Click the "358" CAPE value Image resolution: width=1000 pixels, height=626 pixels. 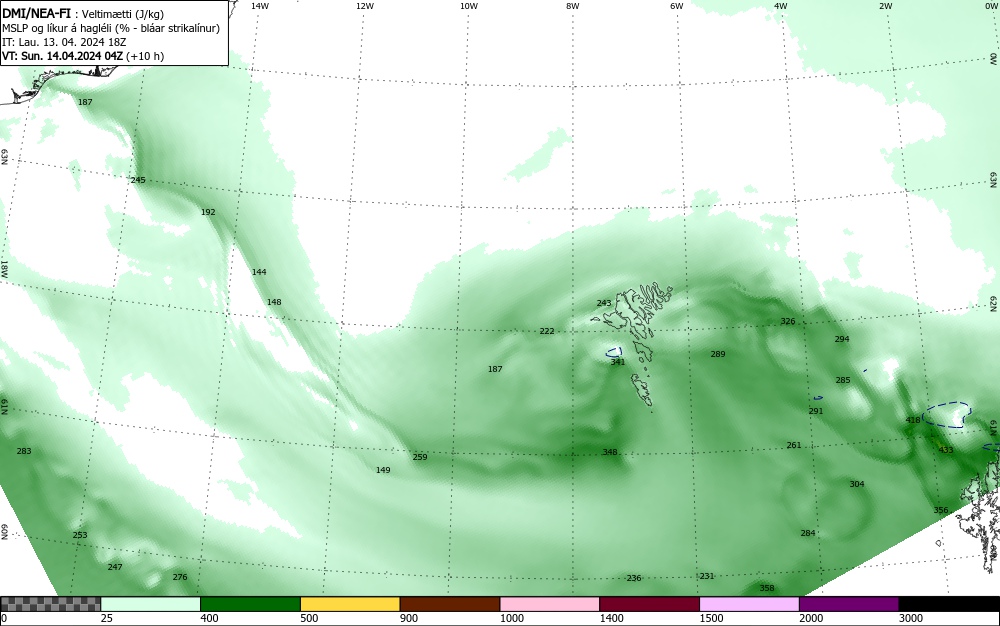coord(767,588)
